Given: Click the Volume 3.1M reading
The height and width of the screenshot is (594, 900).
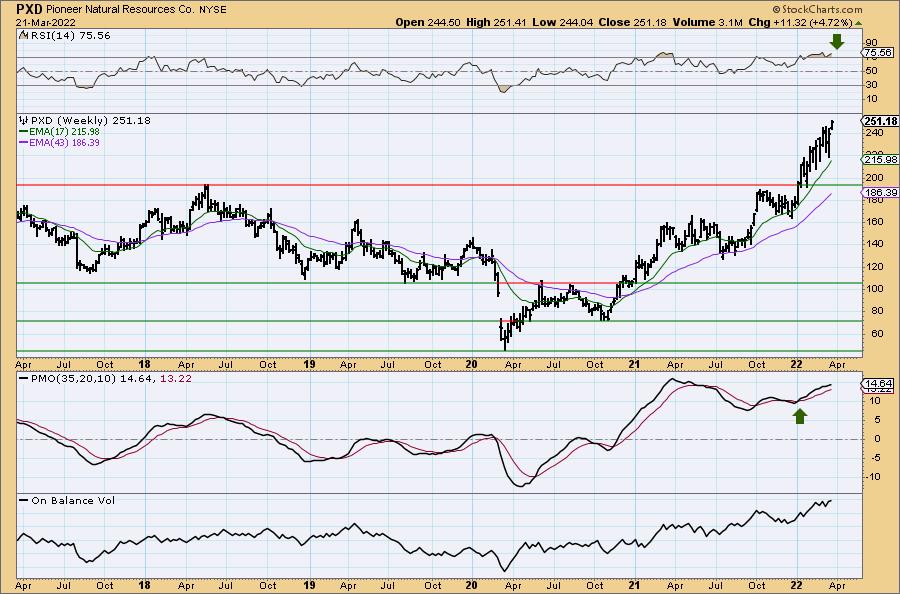Looking at the screenshot, I should click(x=708, y=22).
